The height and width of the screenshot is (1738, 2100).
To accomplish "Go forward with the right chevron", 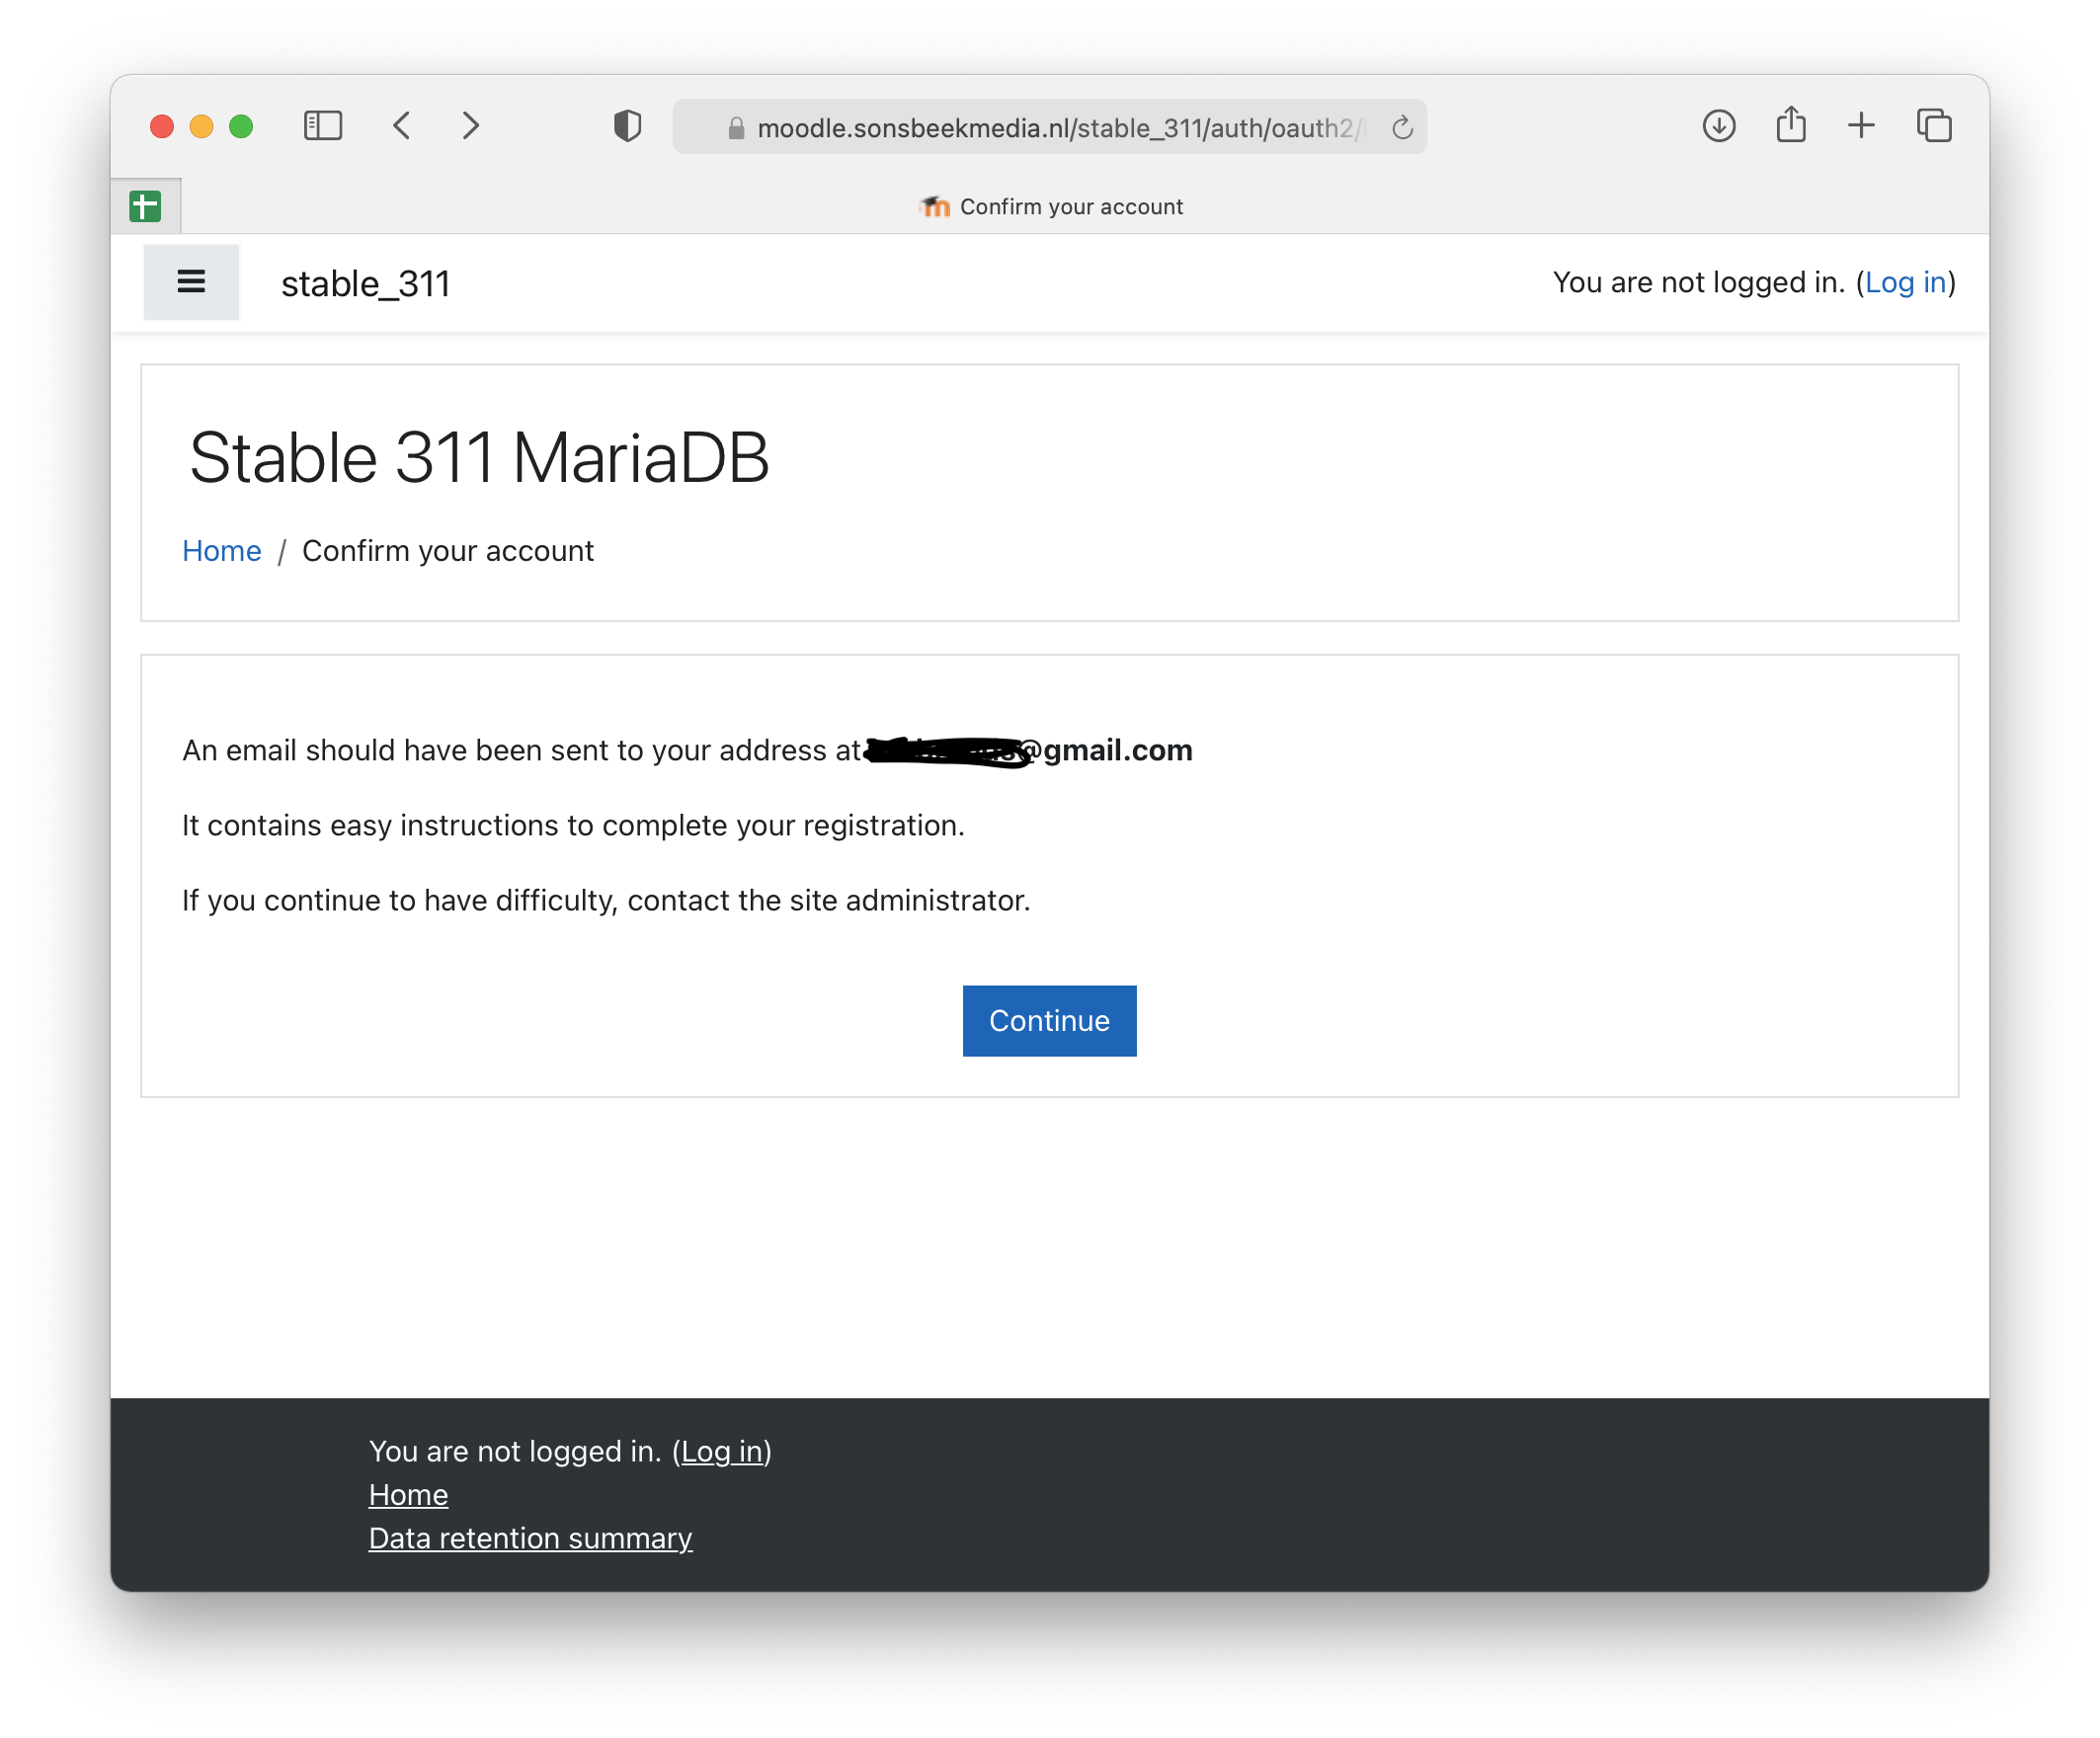I will pos(471,126).
